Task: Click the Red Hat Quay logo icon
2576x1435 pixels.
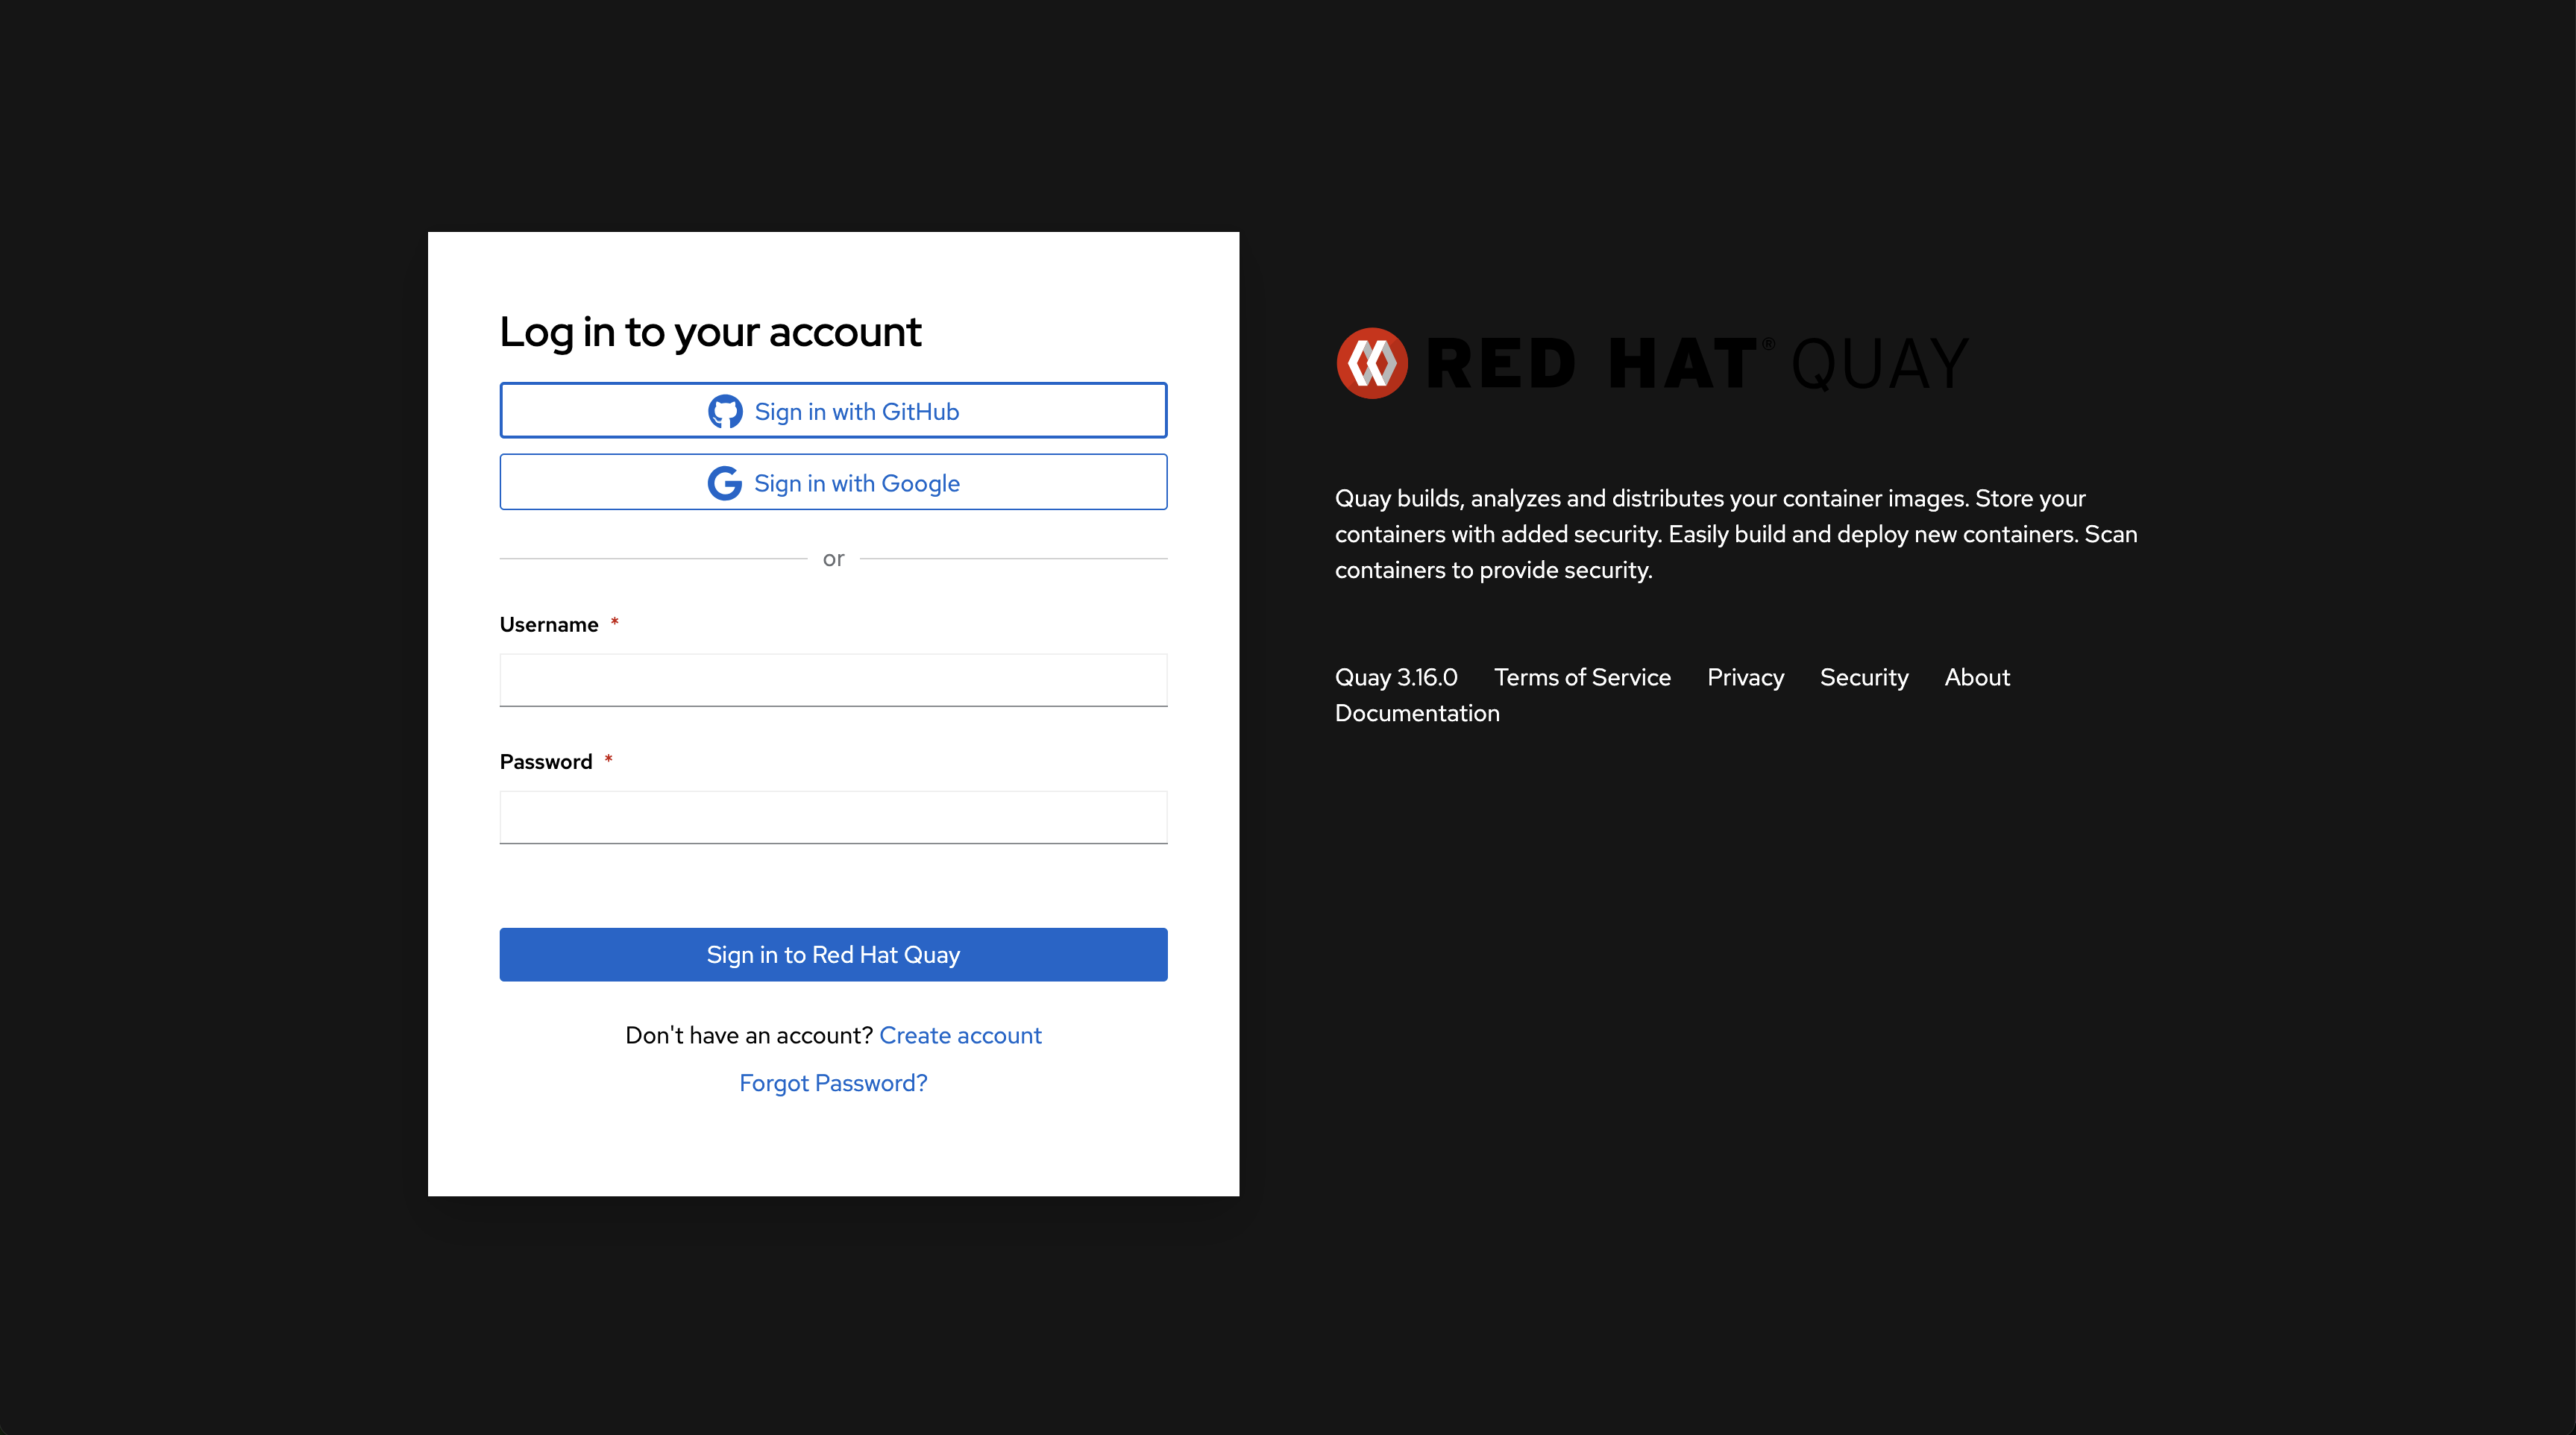Action: [x=1372, y=363]
